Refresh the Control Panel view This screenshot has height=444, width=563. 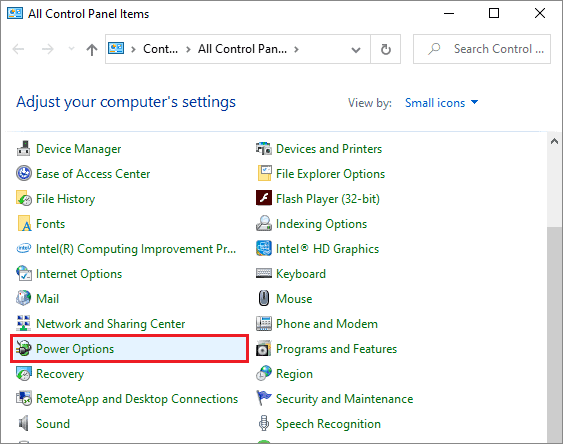[x=386, y=49]
